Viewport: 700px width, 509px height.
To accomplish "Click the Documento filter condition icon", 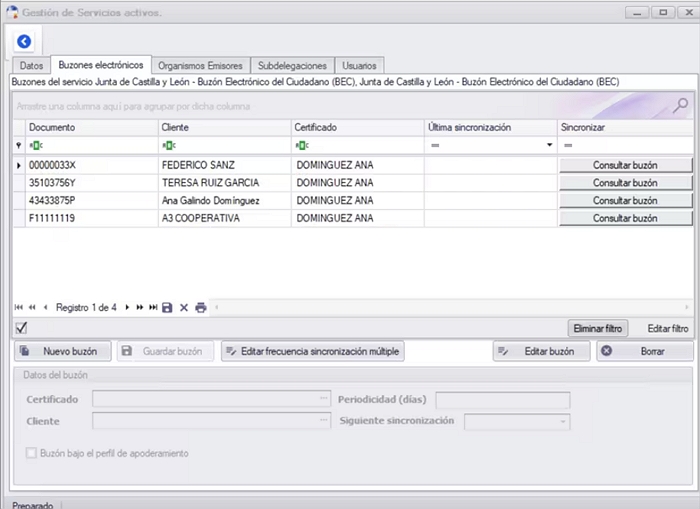I will (x=36, y=145).
